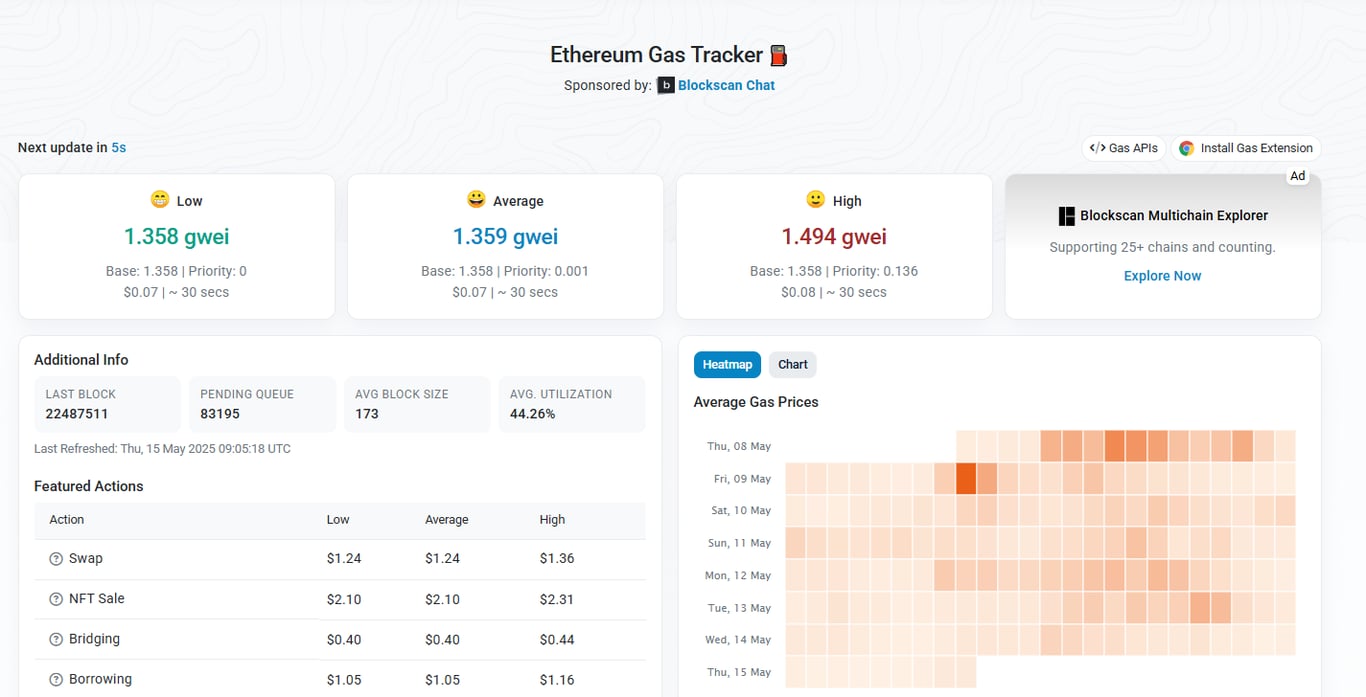Click the Average 1.359 gwei value

click(505, 237)
